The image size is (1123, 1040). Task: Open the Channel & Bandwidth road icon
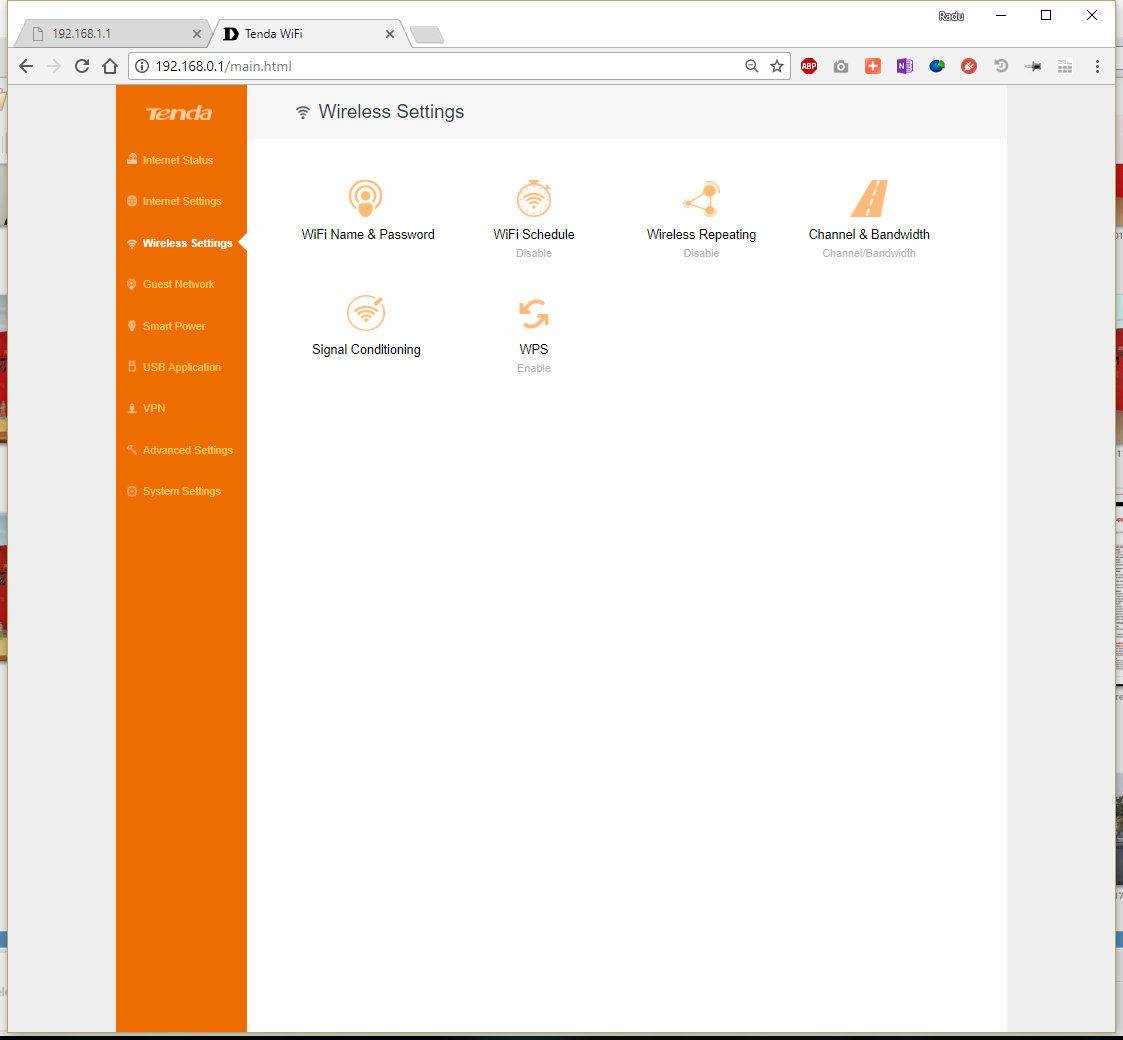[869, 198]
